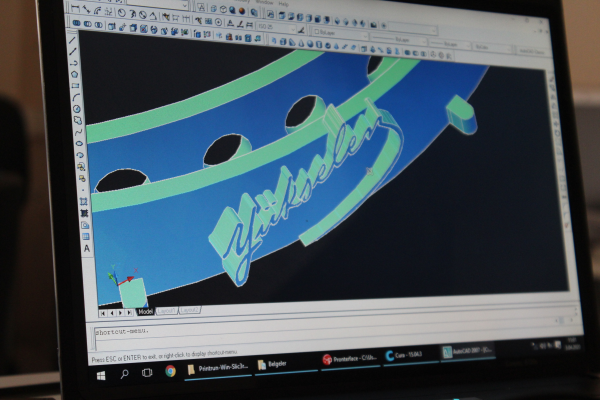Select the Arc tool
The width and height of the screenshot is (600, 400).
[76, 97]
